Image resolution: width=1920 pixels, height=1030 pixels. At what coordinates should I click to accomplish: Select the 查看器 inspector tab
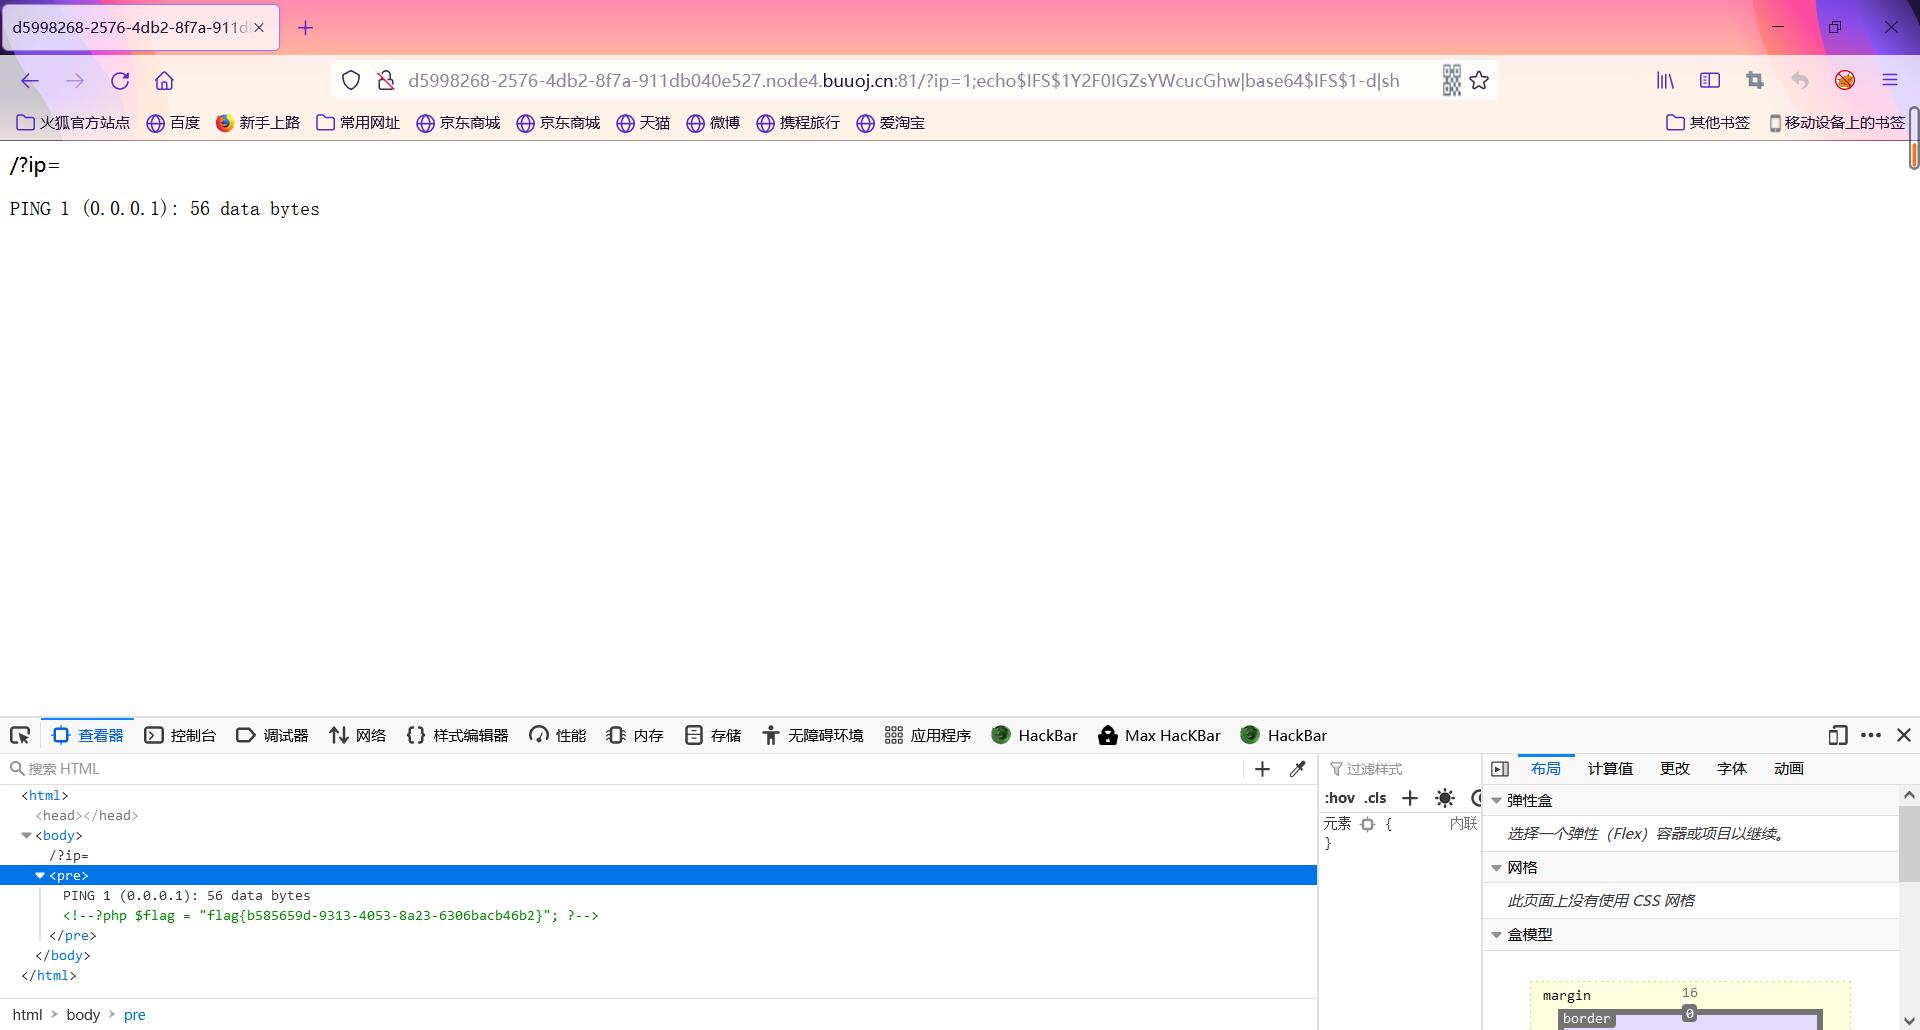[x=88, y=736]
